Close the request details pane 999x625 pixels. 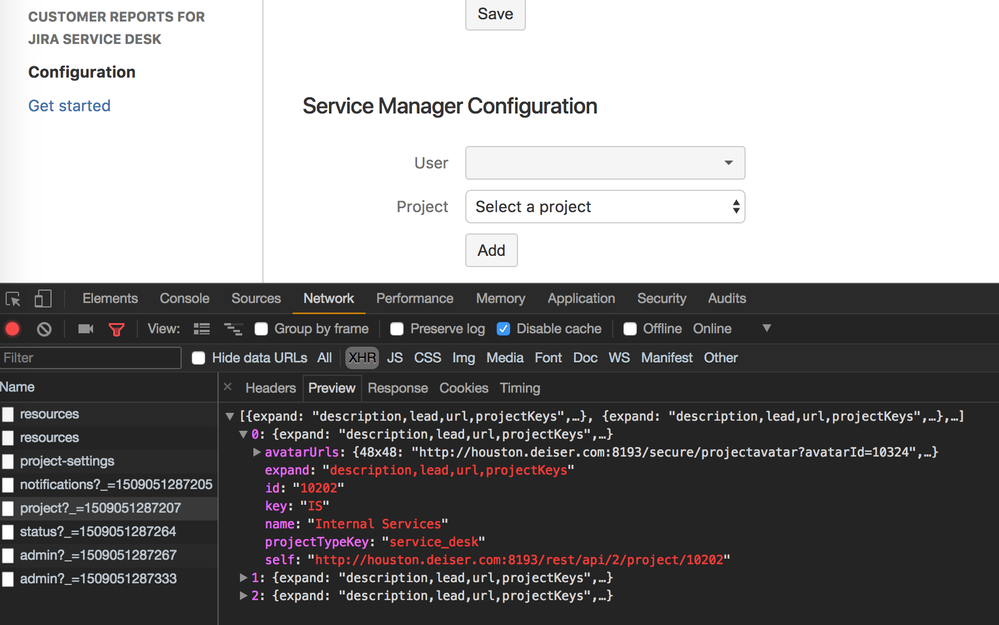[x=228, y=387]
